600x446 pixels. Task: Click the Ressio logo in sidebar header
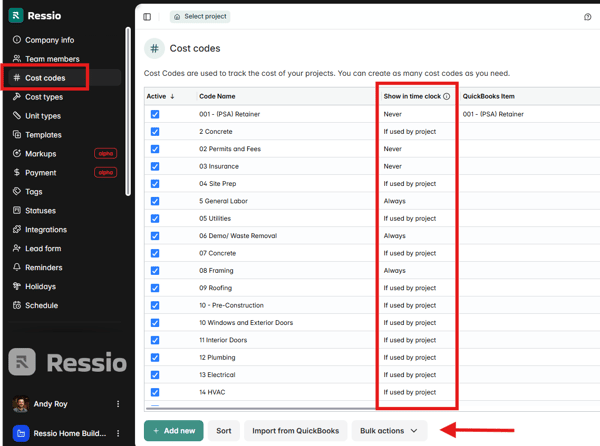point(16,15)
